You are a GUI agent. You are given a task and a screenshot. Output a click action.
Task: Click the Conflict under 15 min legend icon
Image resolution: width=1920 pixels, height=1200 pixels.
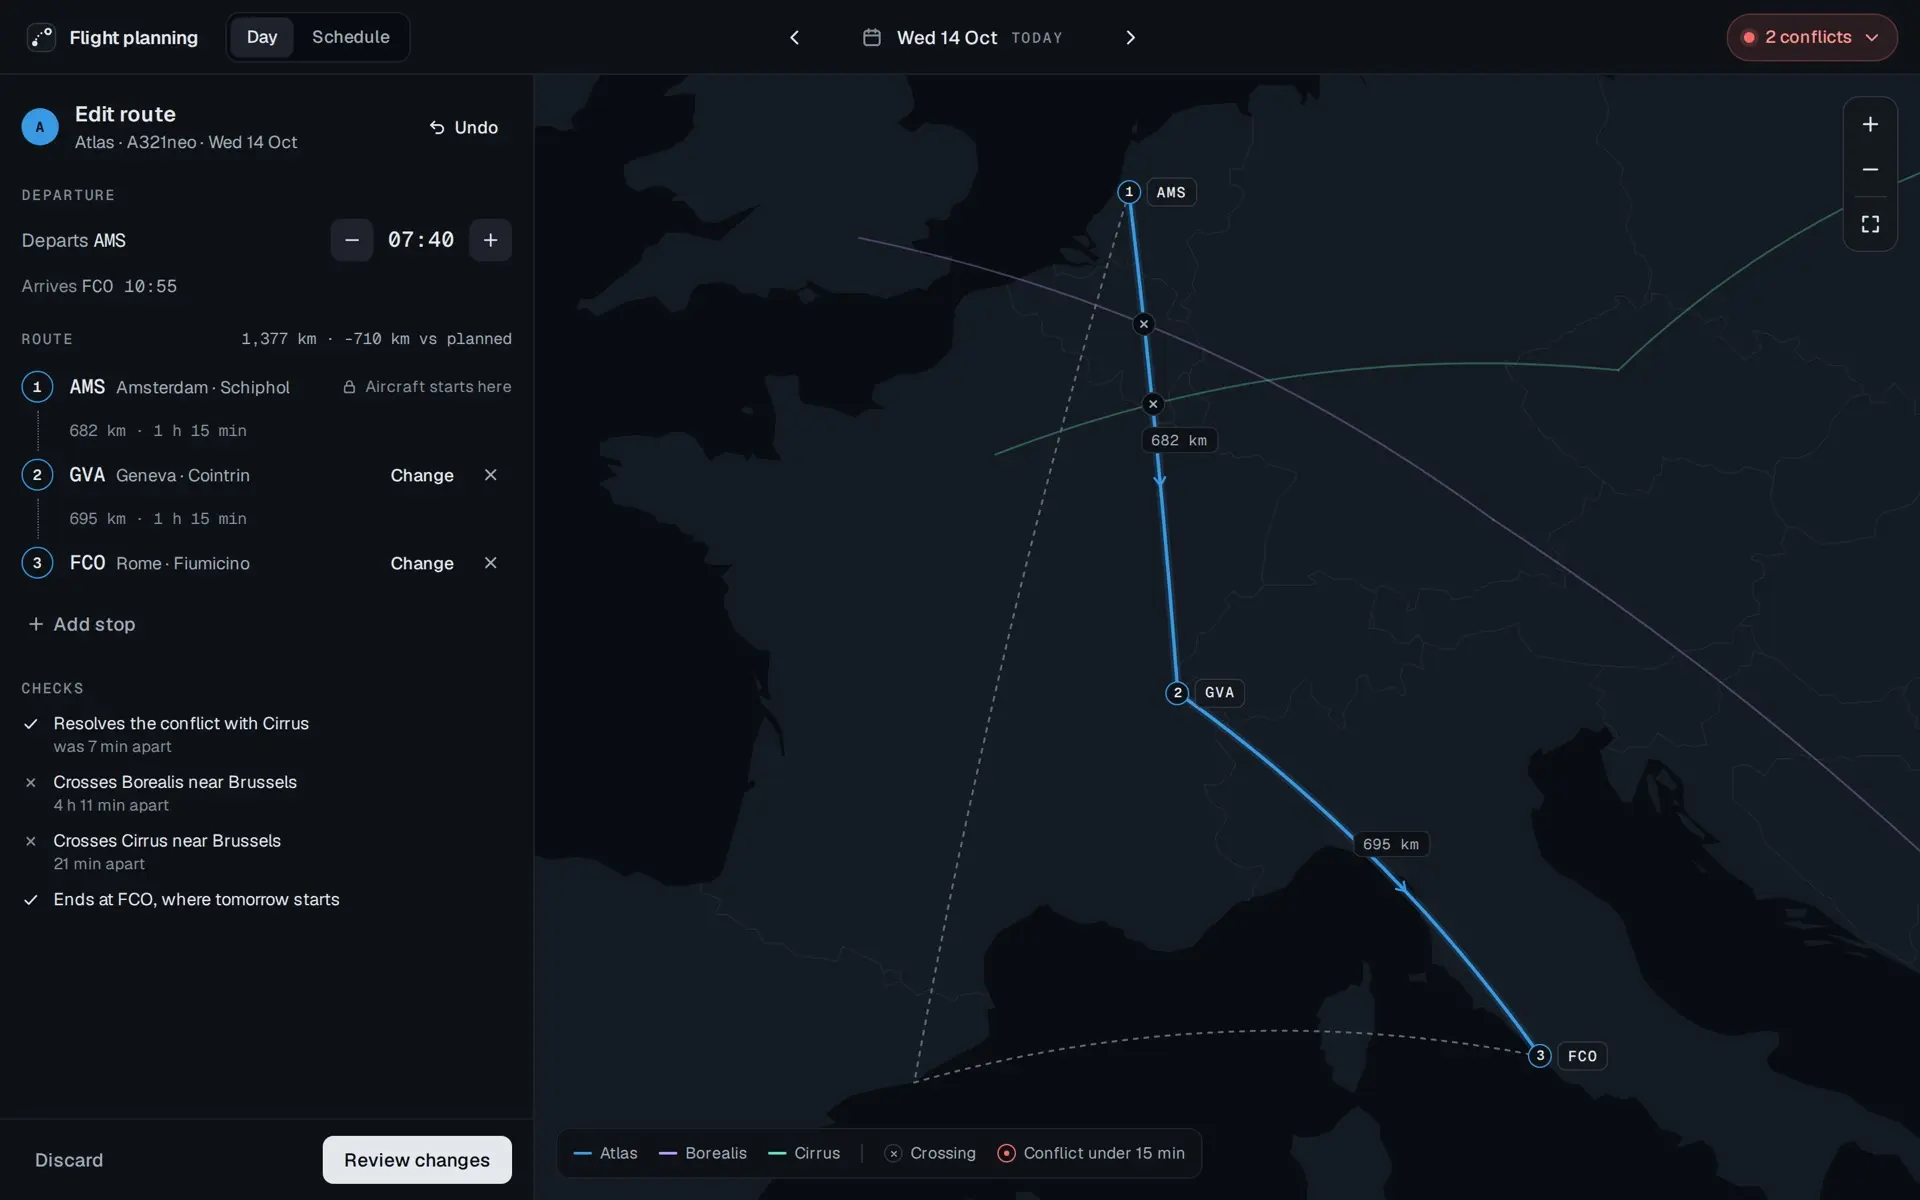[1007, 1153]
